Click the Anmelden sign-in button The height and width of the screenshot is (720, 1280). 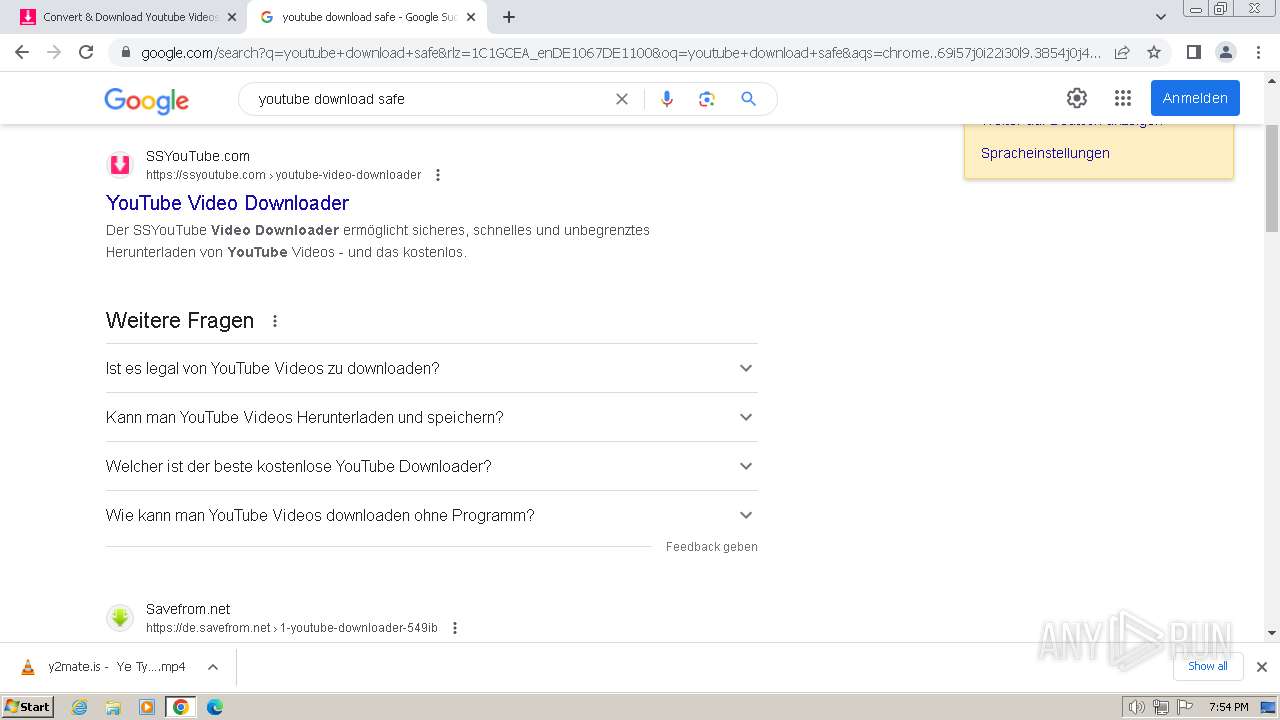point(1195,98)
